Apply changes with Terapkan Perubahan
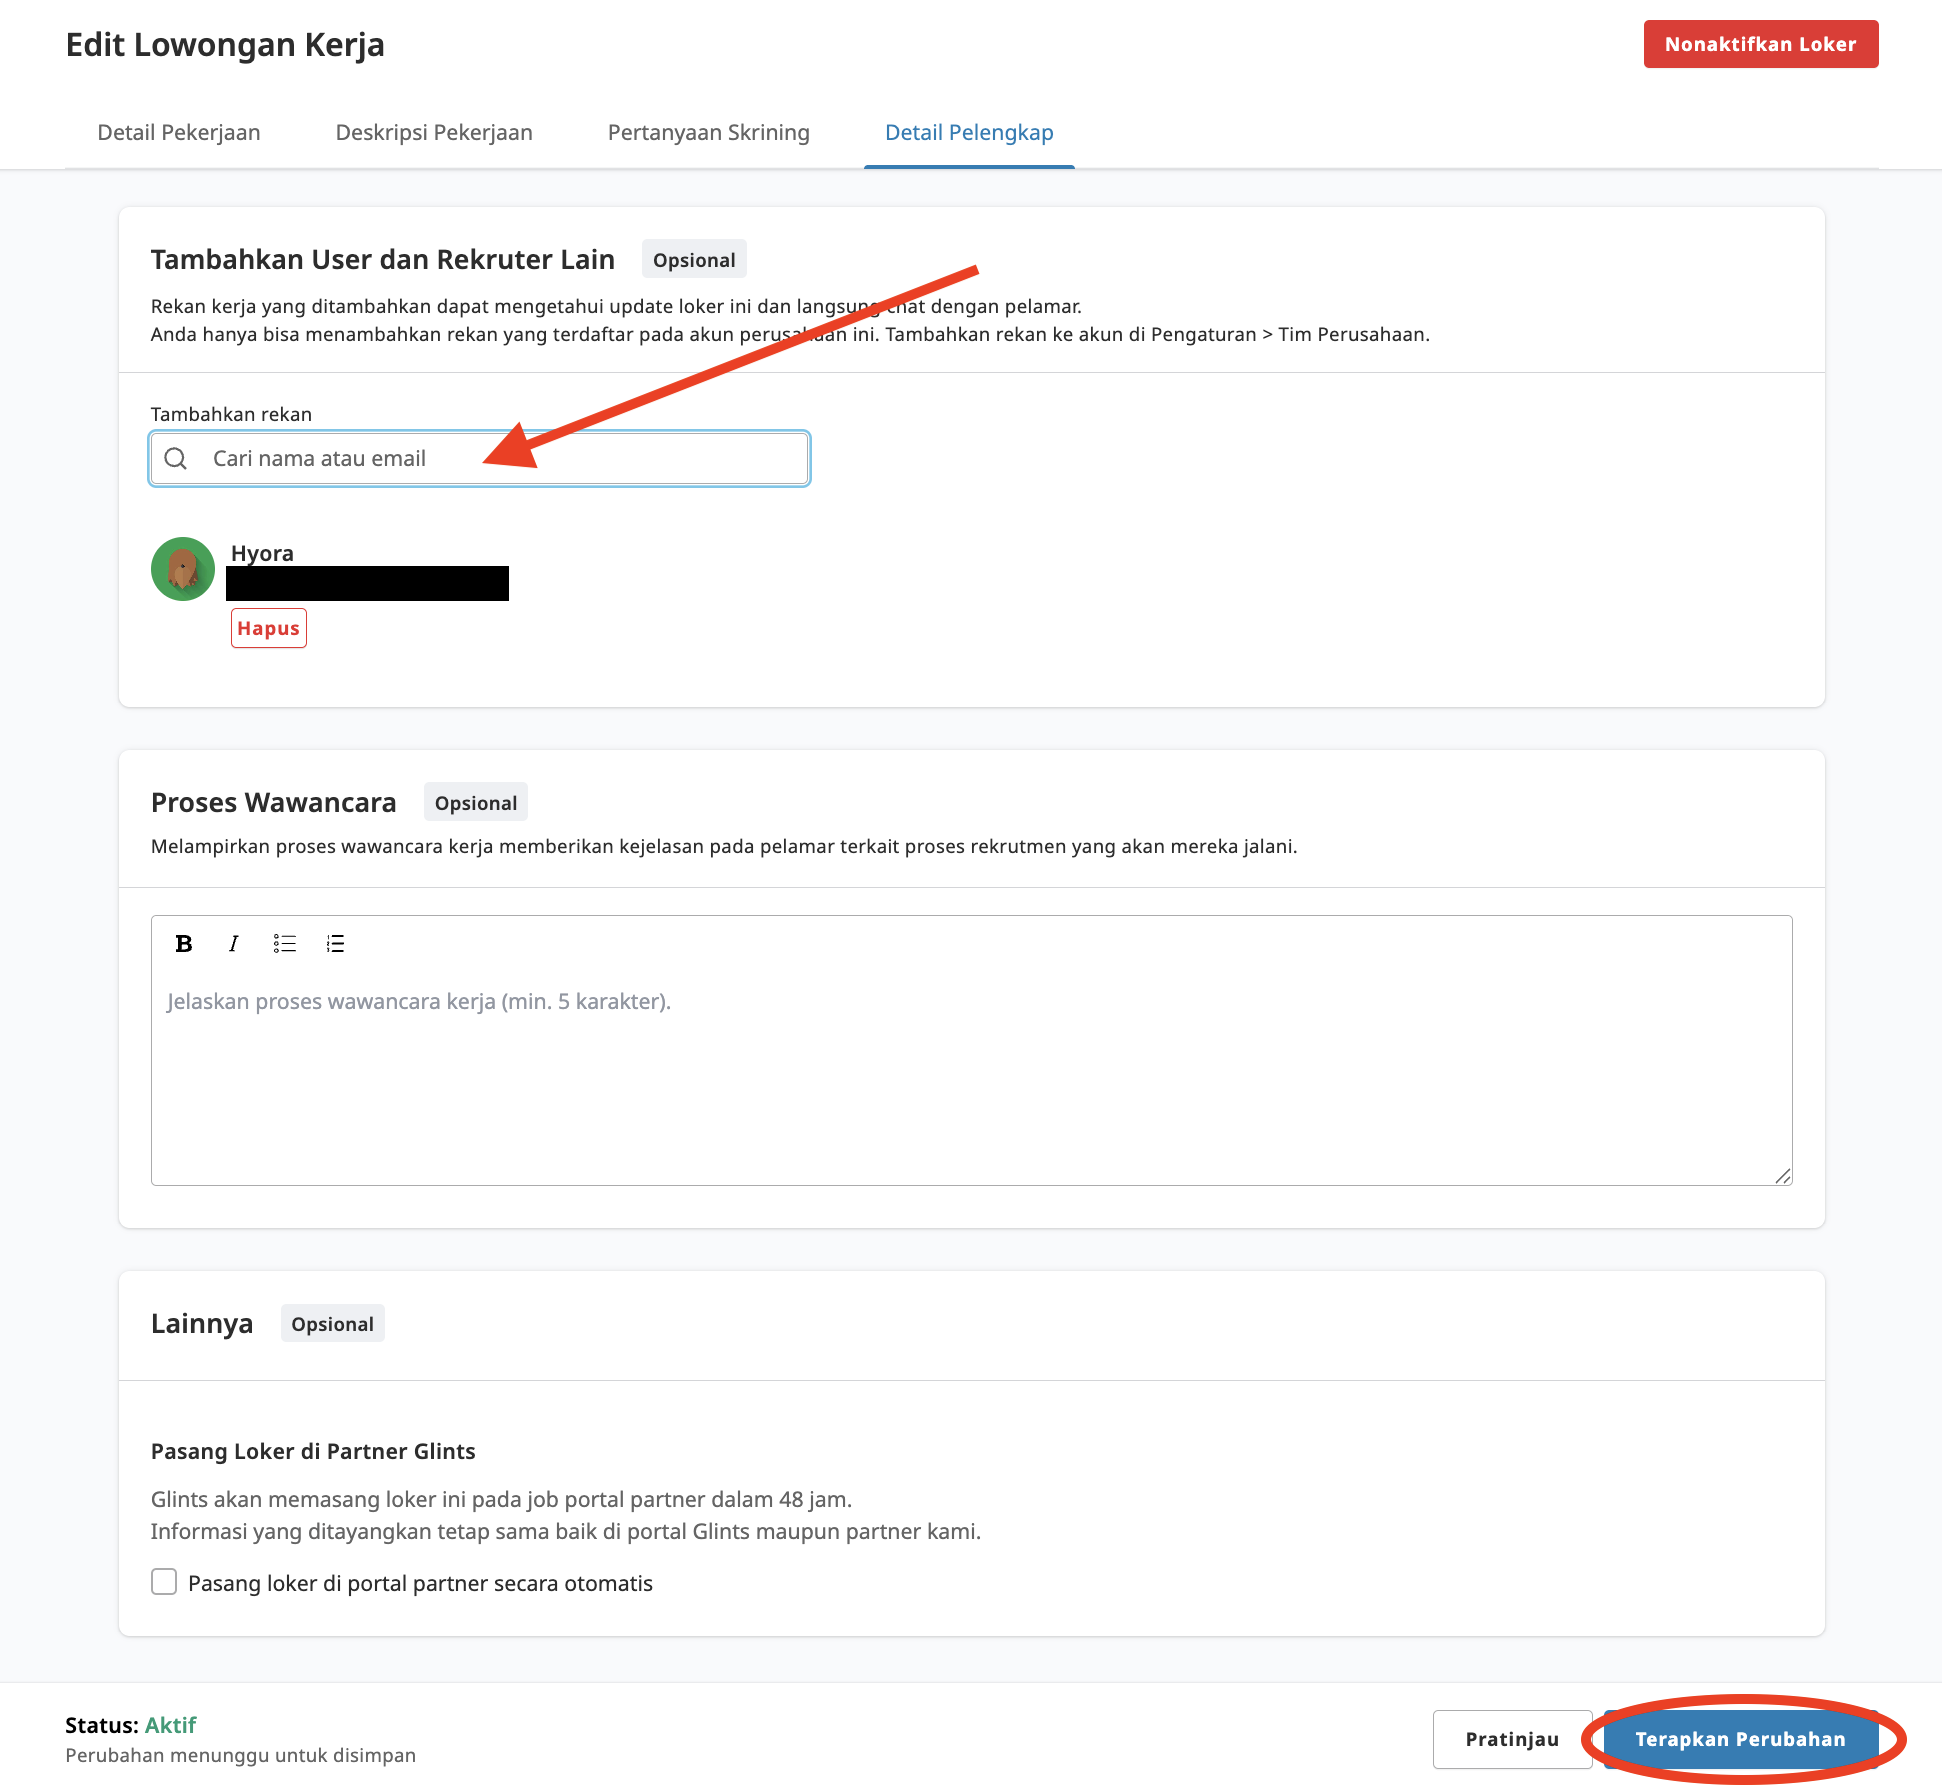Screen dimensions: 1942x1788 [1740, 1739]
